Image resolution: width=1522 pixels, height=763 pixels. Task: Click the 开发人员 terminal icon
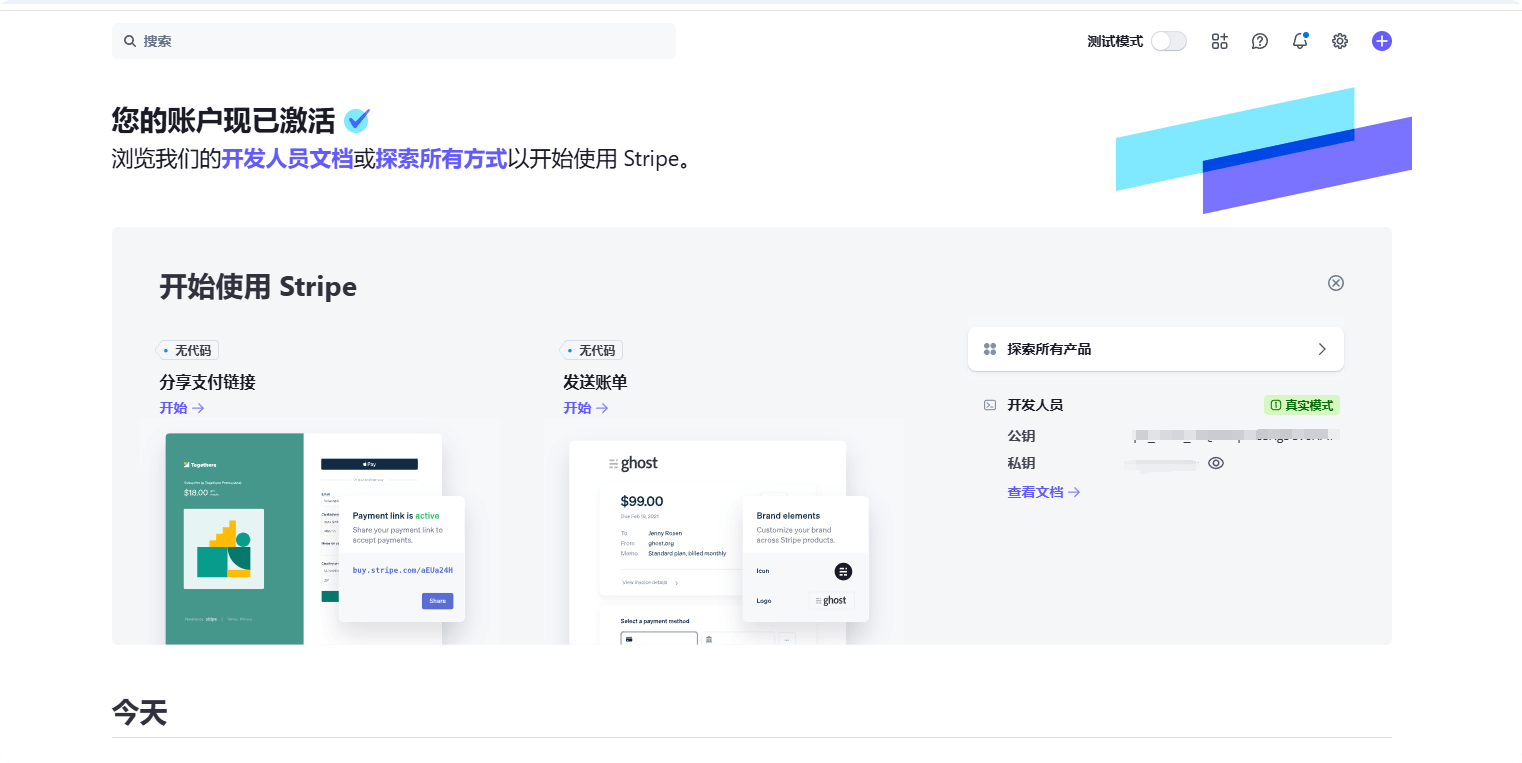coord(988,405)
